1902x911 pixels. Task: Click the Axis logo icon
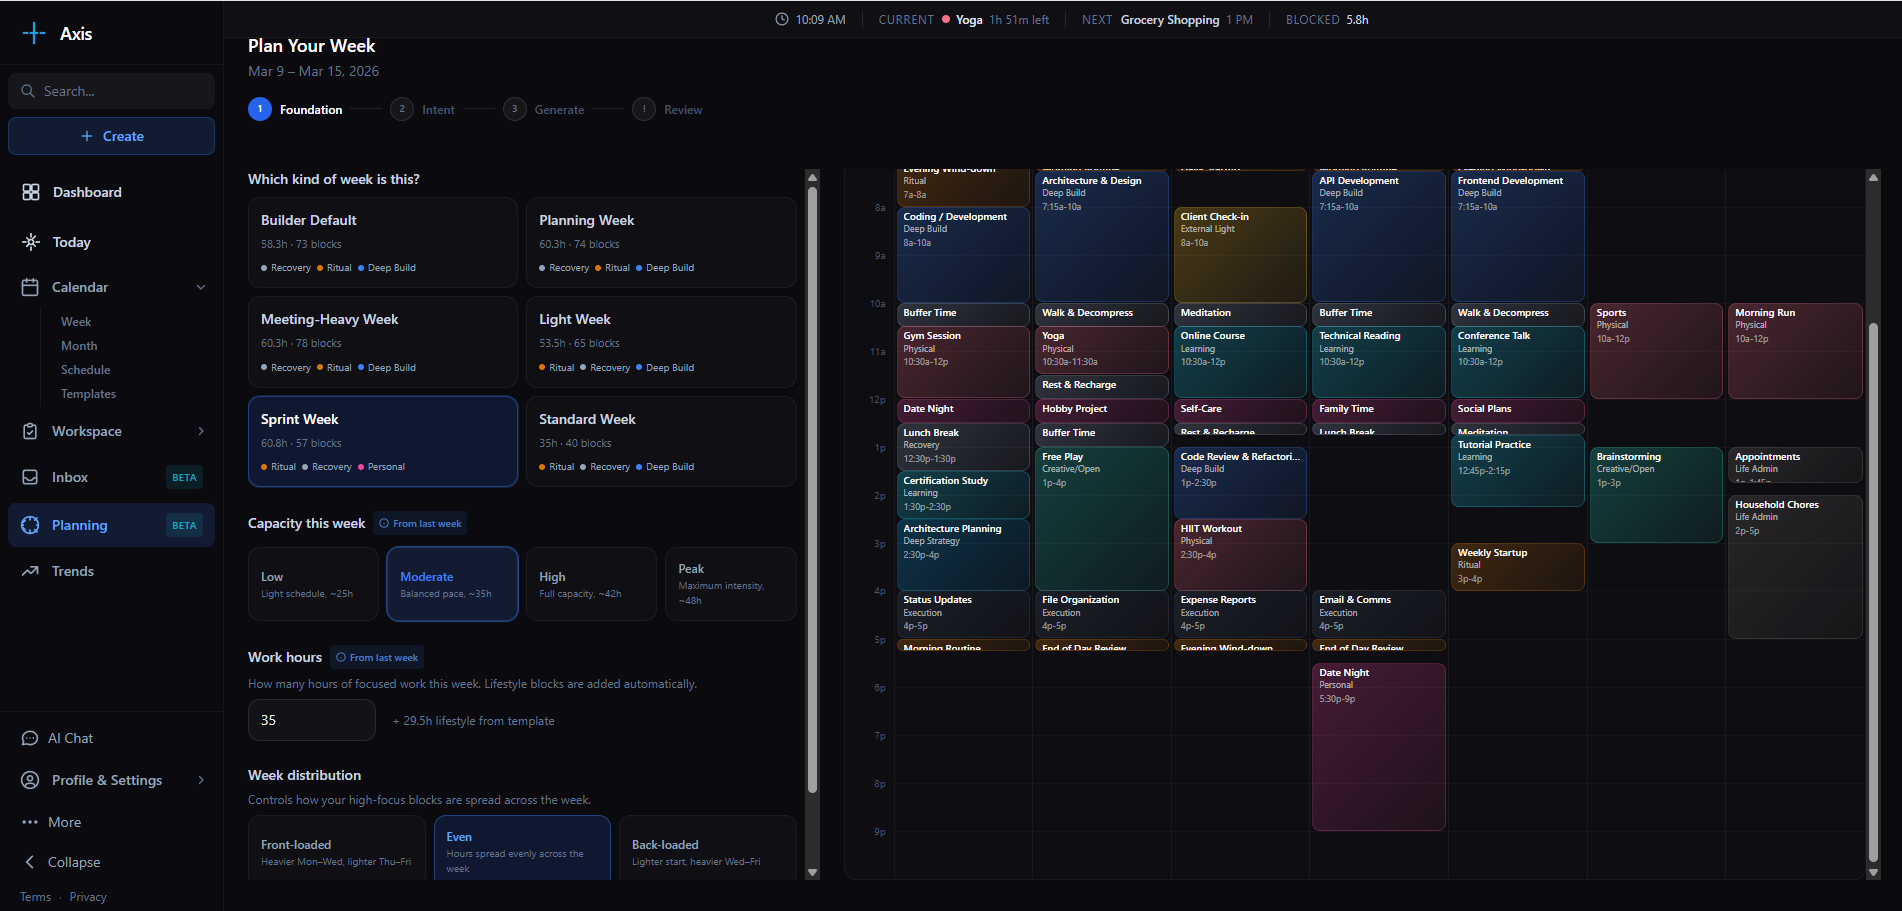click(x=34, y=33)
